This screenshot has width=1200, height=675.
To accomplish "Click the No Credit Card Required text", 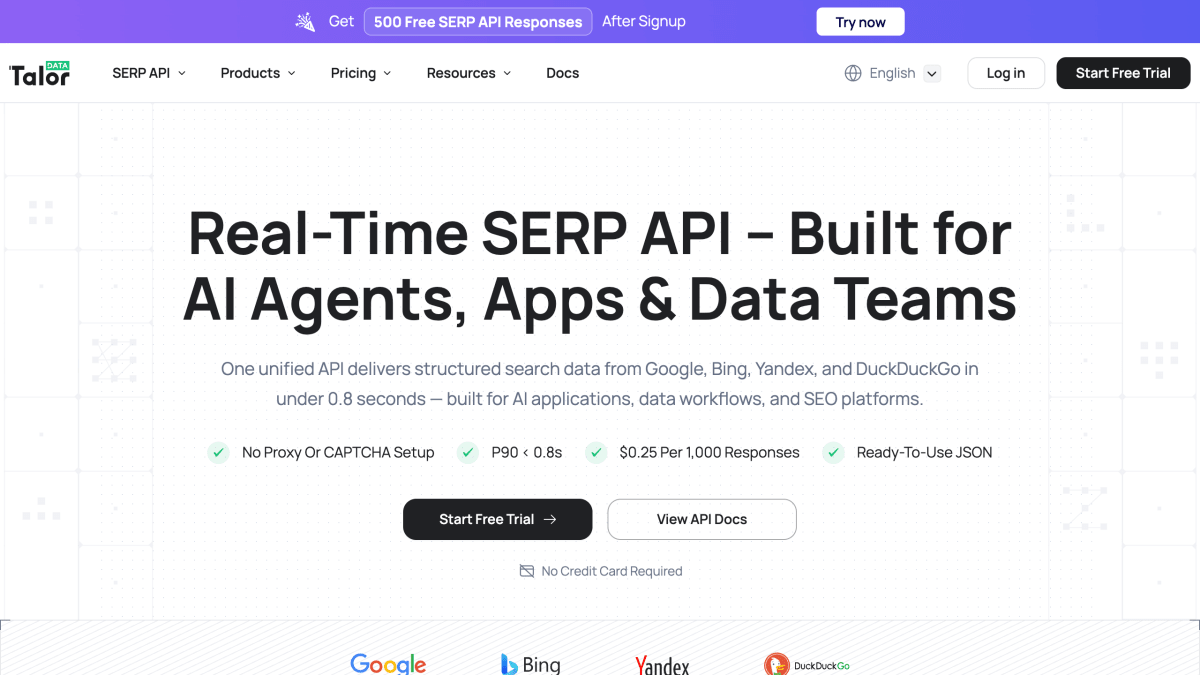I will pos(612,571).
